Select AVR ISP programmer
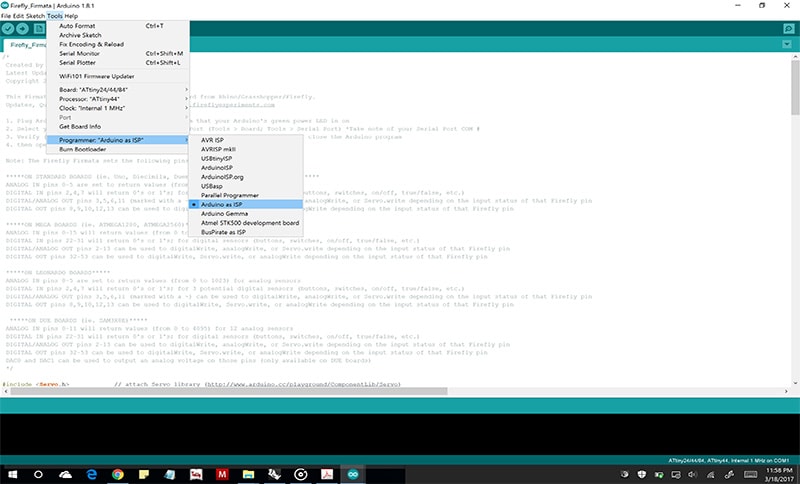 [x=246, y=140]
